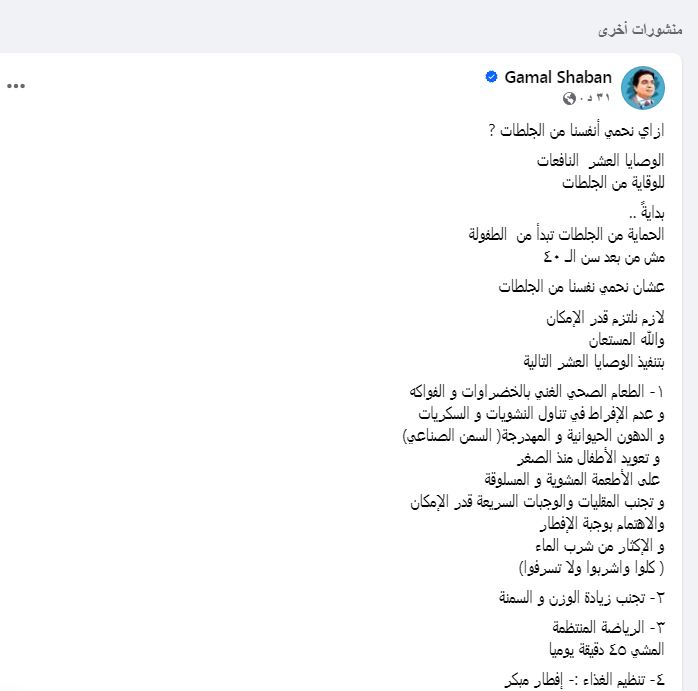The height and width of the screenshot is (691, 698).
Task: Open the Gamal Shaban profile name link
Action: tap(558, 77)
